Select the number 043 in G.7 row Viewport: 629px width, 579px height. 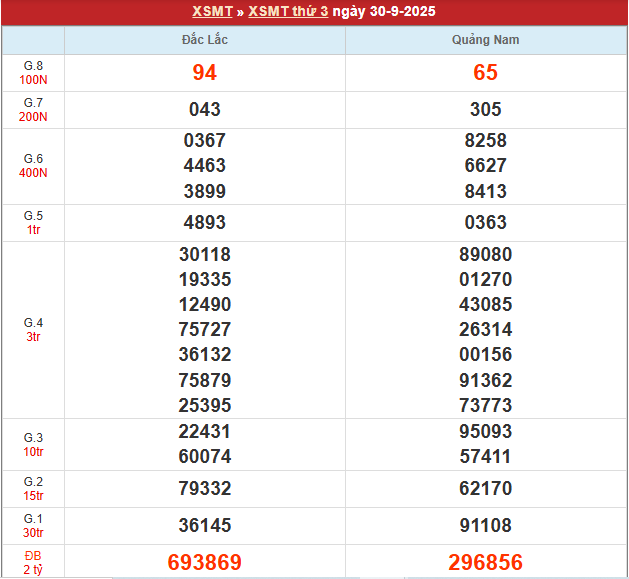pyautogui.click(x=205, y=110)
